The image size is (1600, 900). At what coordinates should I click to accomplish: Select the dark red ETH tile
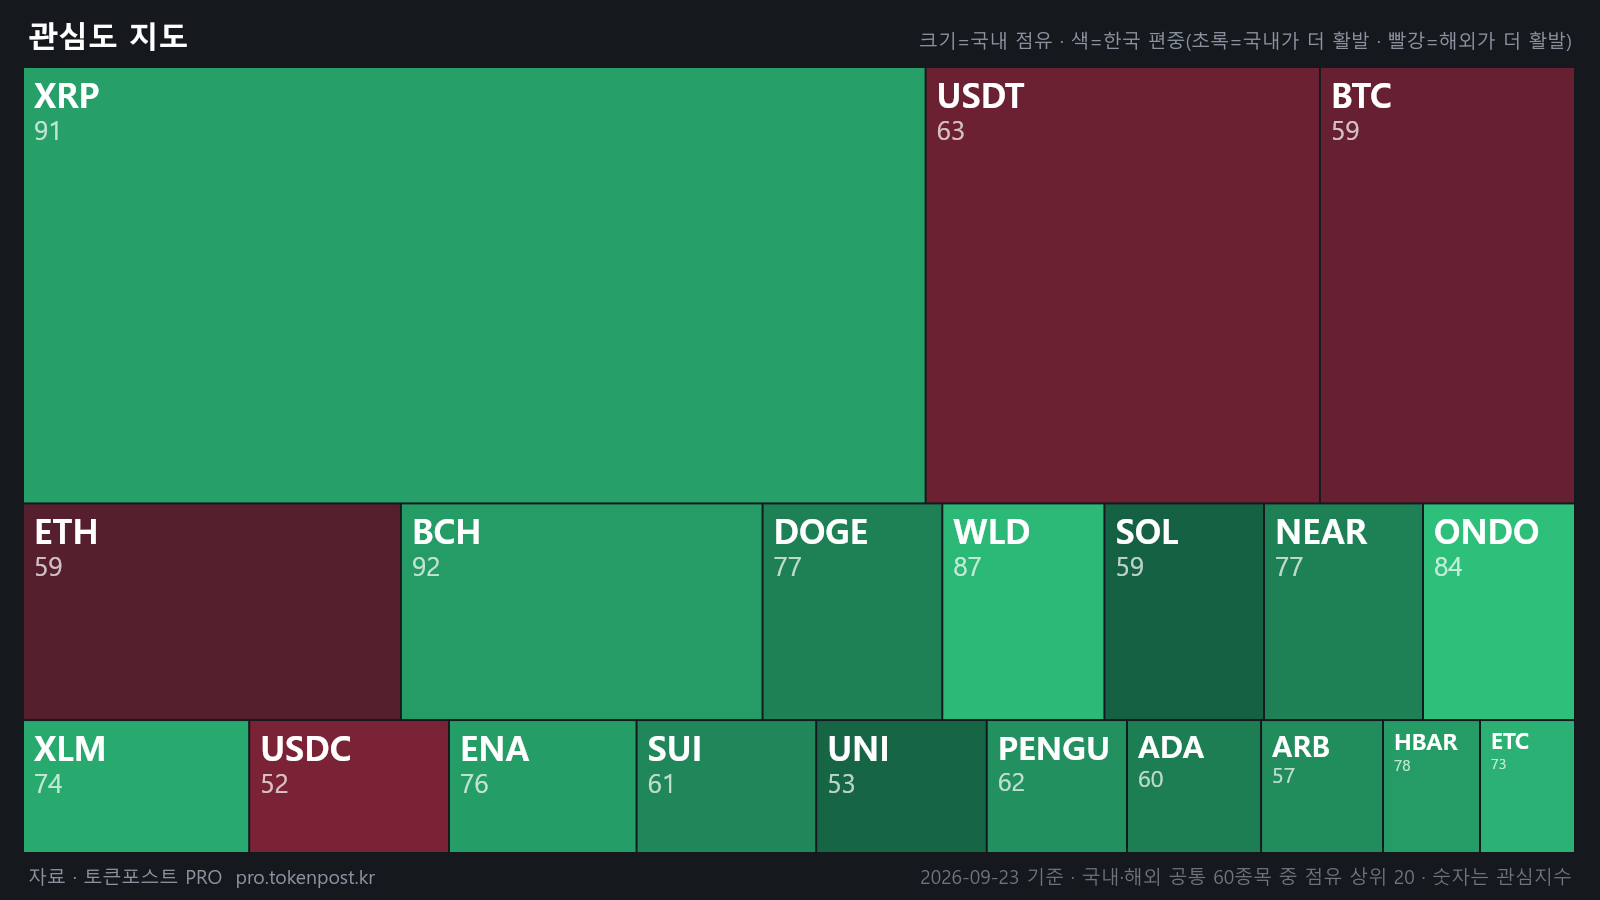212,611
